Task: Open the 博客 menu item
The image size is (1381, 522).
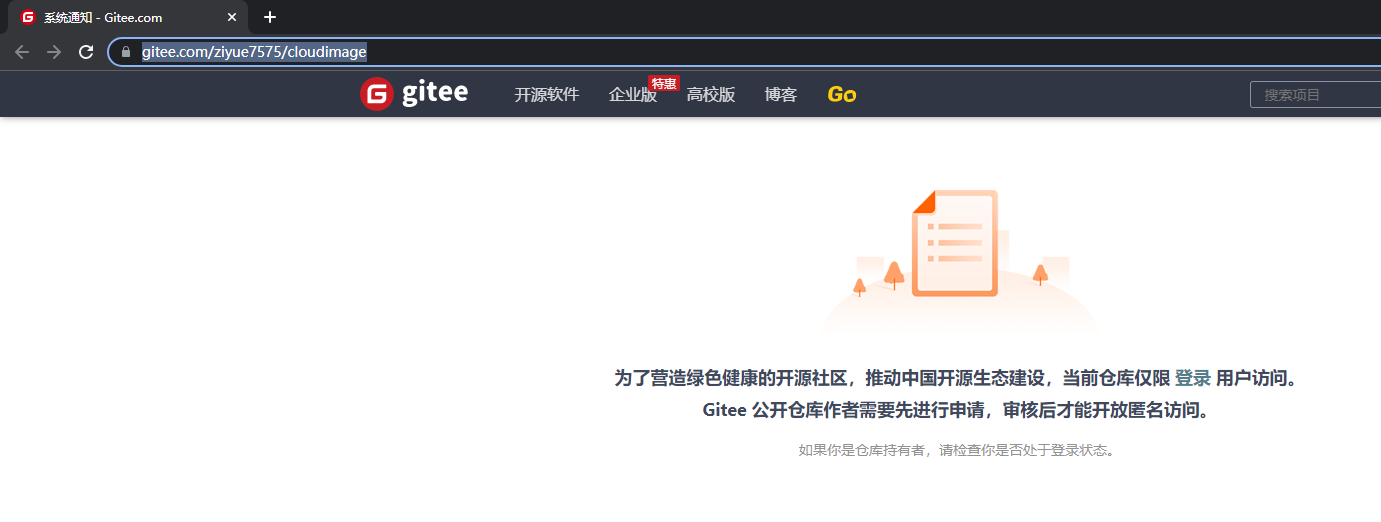Action: tap(781, 95)
